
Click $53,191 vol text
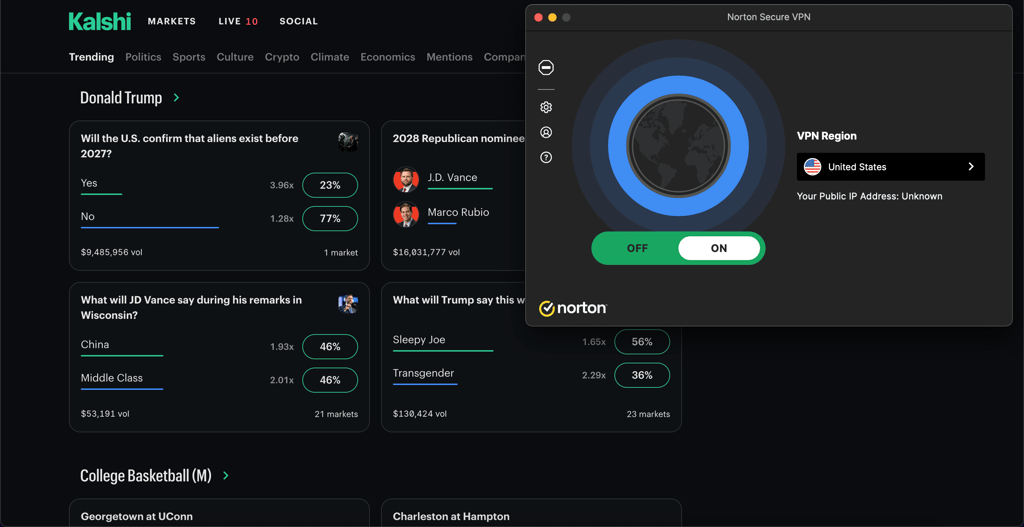(105, 414)
